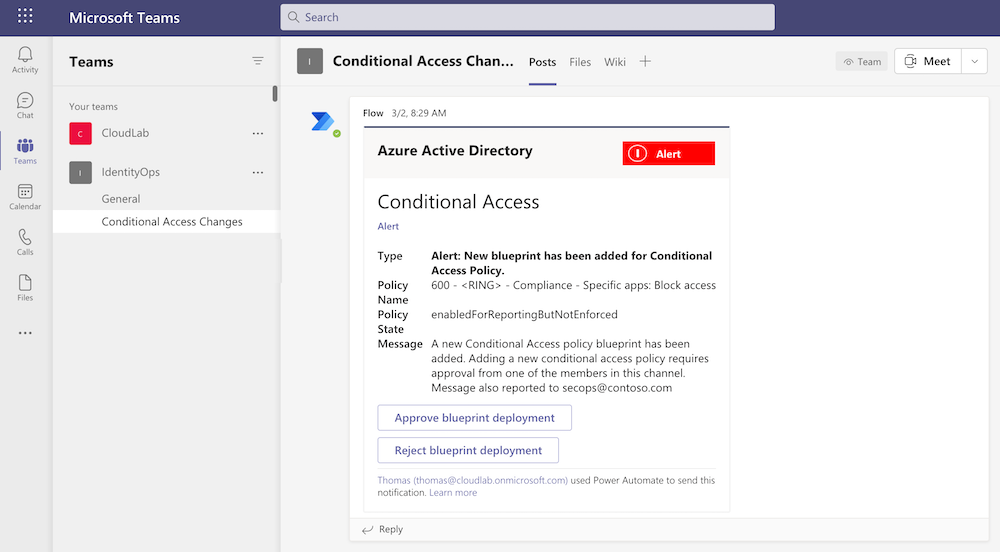Click the channel avatar in header
This screenshot has width=1000, height=552.
point(310,61)
